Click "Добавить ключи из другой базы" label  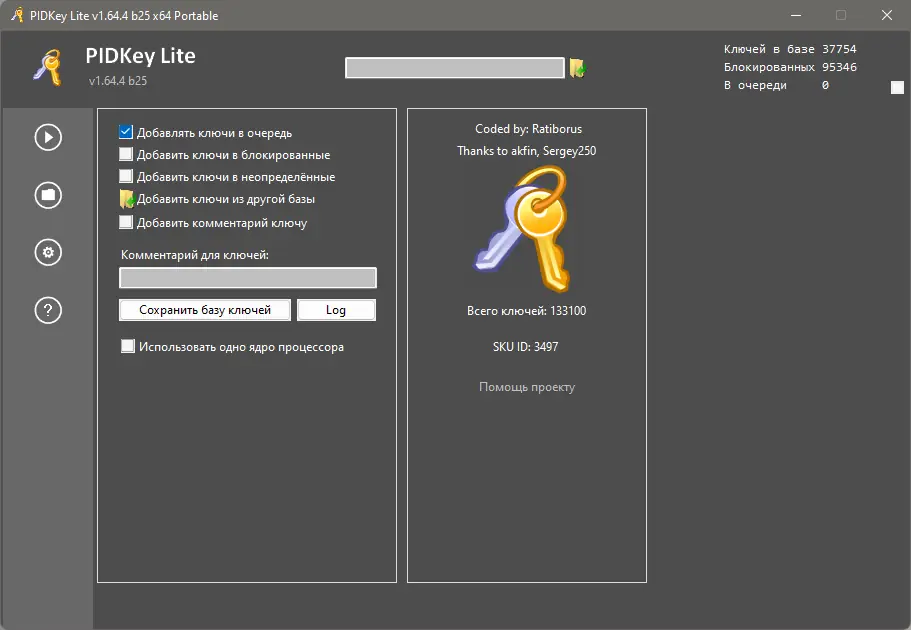pos(226,199)
